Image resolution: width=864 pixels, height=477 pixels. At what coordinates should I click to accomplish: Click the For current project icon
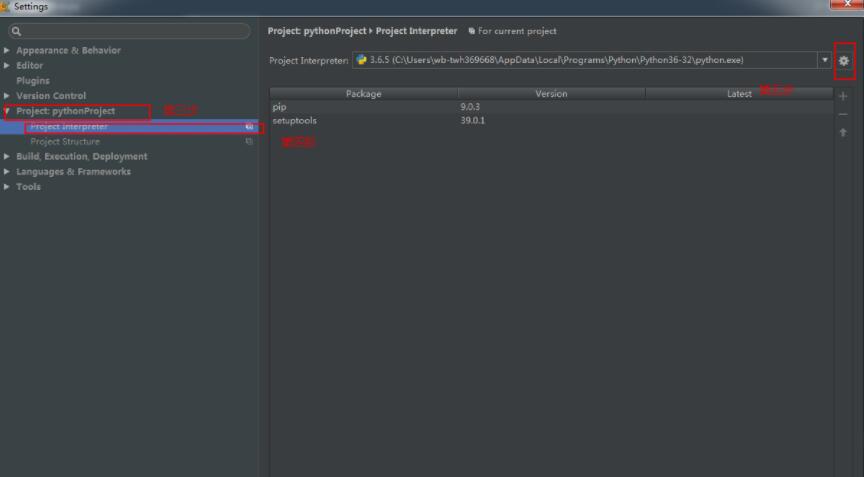coord(472,31)
